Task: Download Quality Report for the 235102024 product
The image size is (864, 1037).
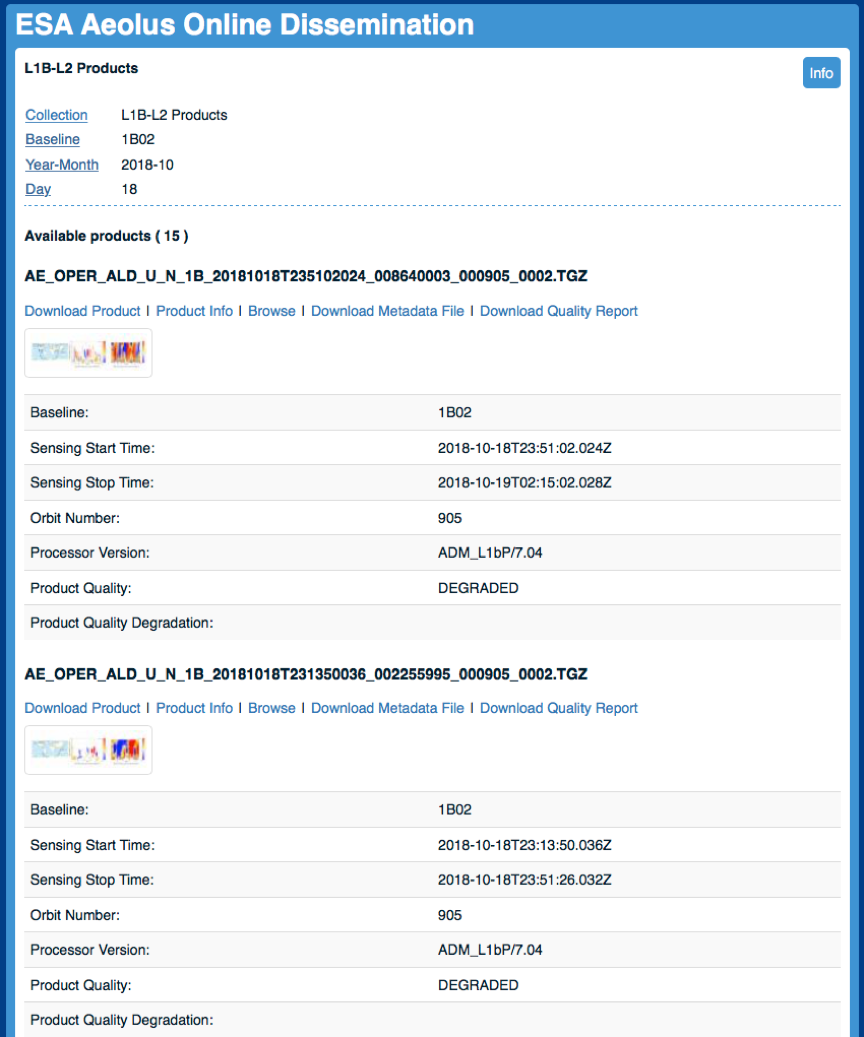Action: tap(559, 311)
